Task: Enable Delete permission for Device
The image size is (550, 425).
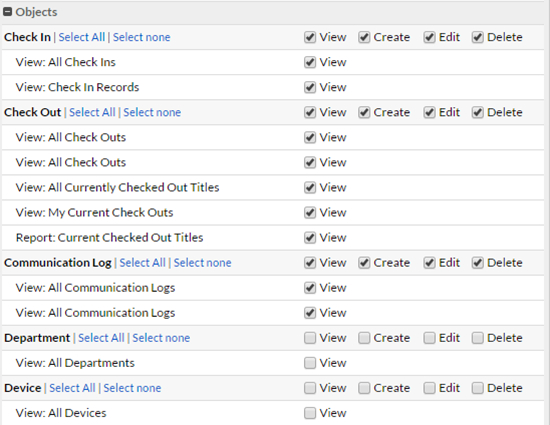Action: click(478, 388)
